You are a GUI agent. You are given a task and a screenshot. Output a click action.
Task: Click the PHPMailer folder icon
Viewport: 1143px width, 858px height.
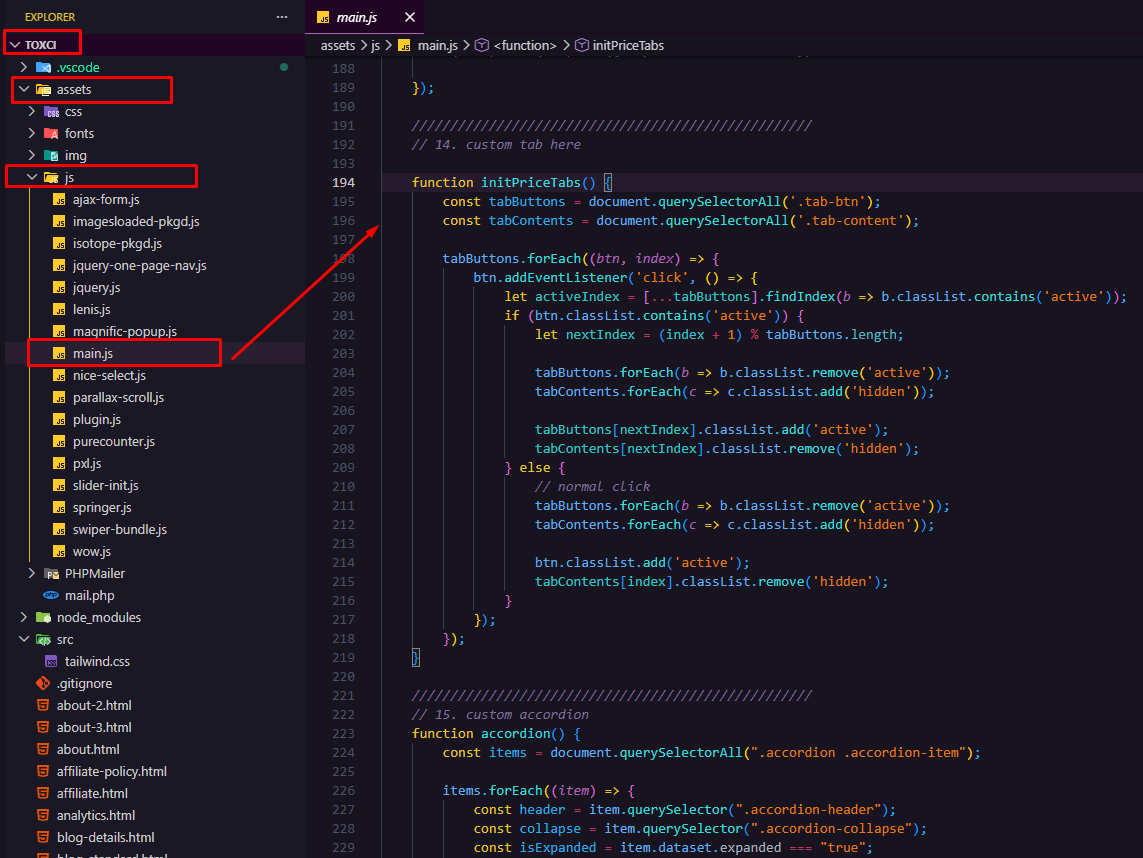51,574
